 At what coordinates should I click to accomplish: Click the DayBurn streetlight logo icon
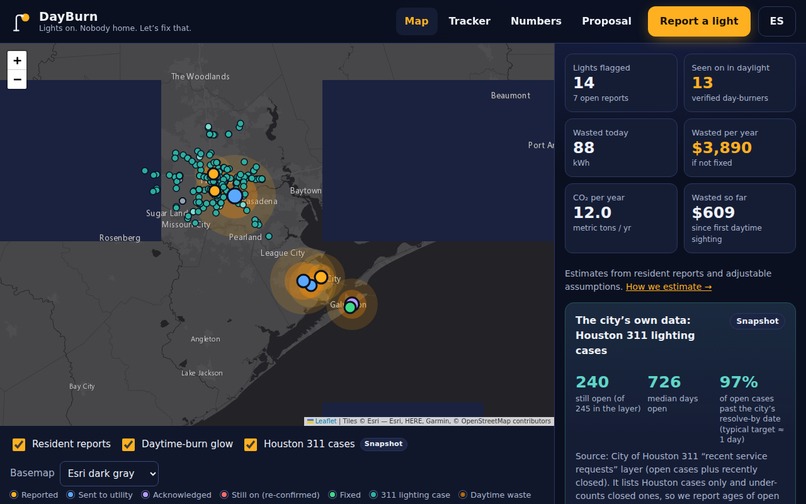(x=21, y=22)
